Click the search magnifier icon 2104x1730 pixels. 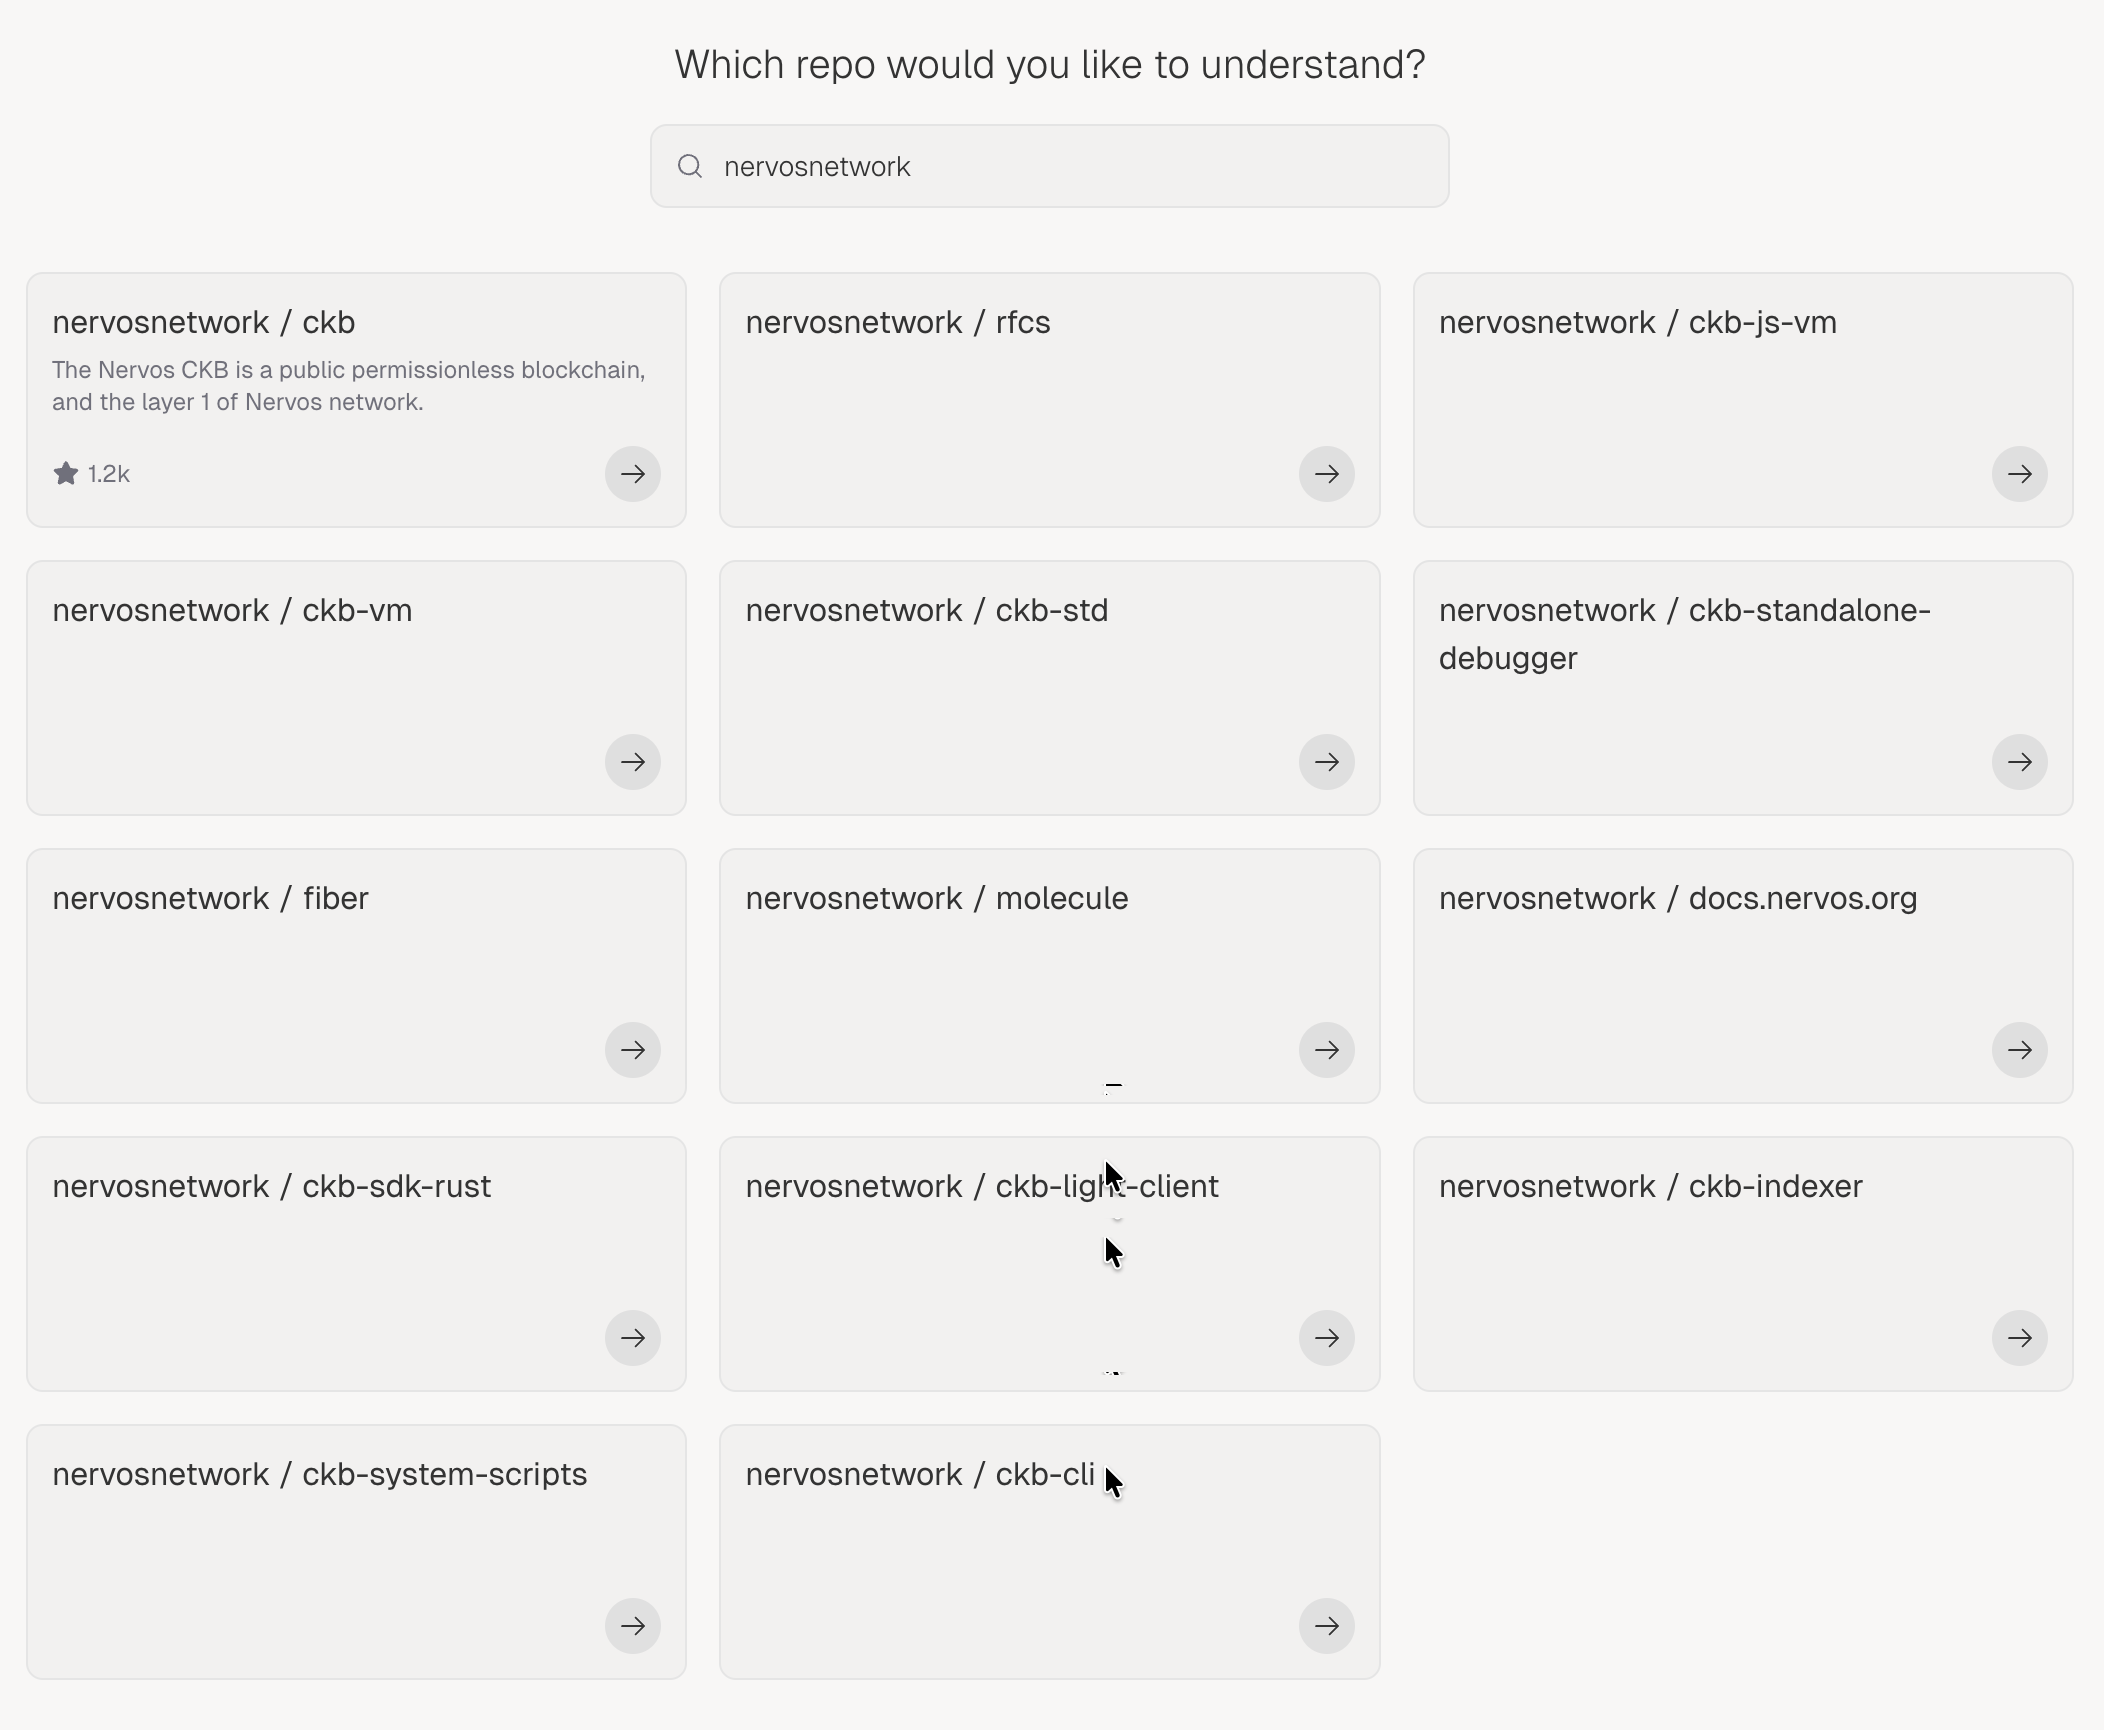click(x=690, y=166)
